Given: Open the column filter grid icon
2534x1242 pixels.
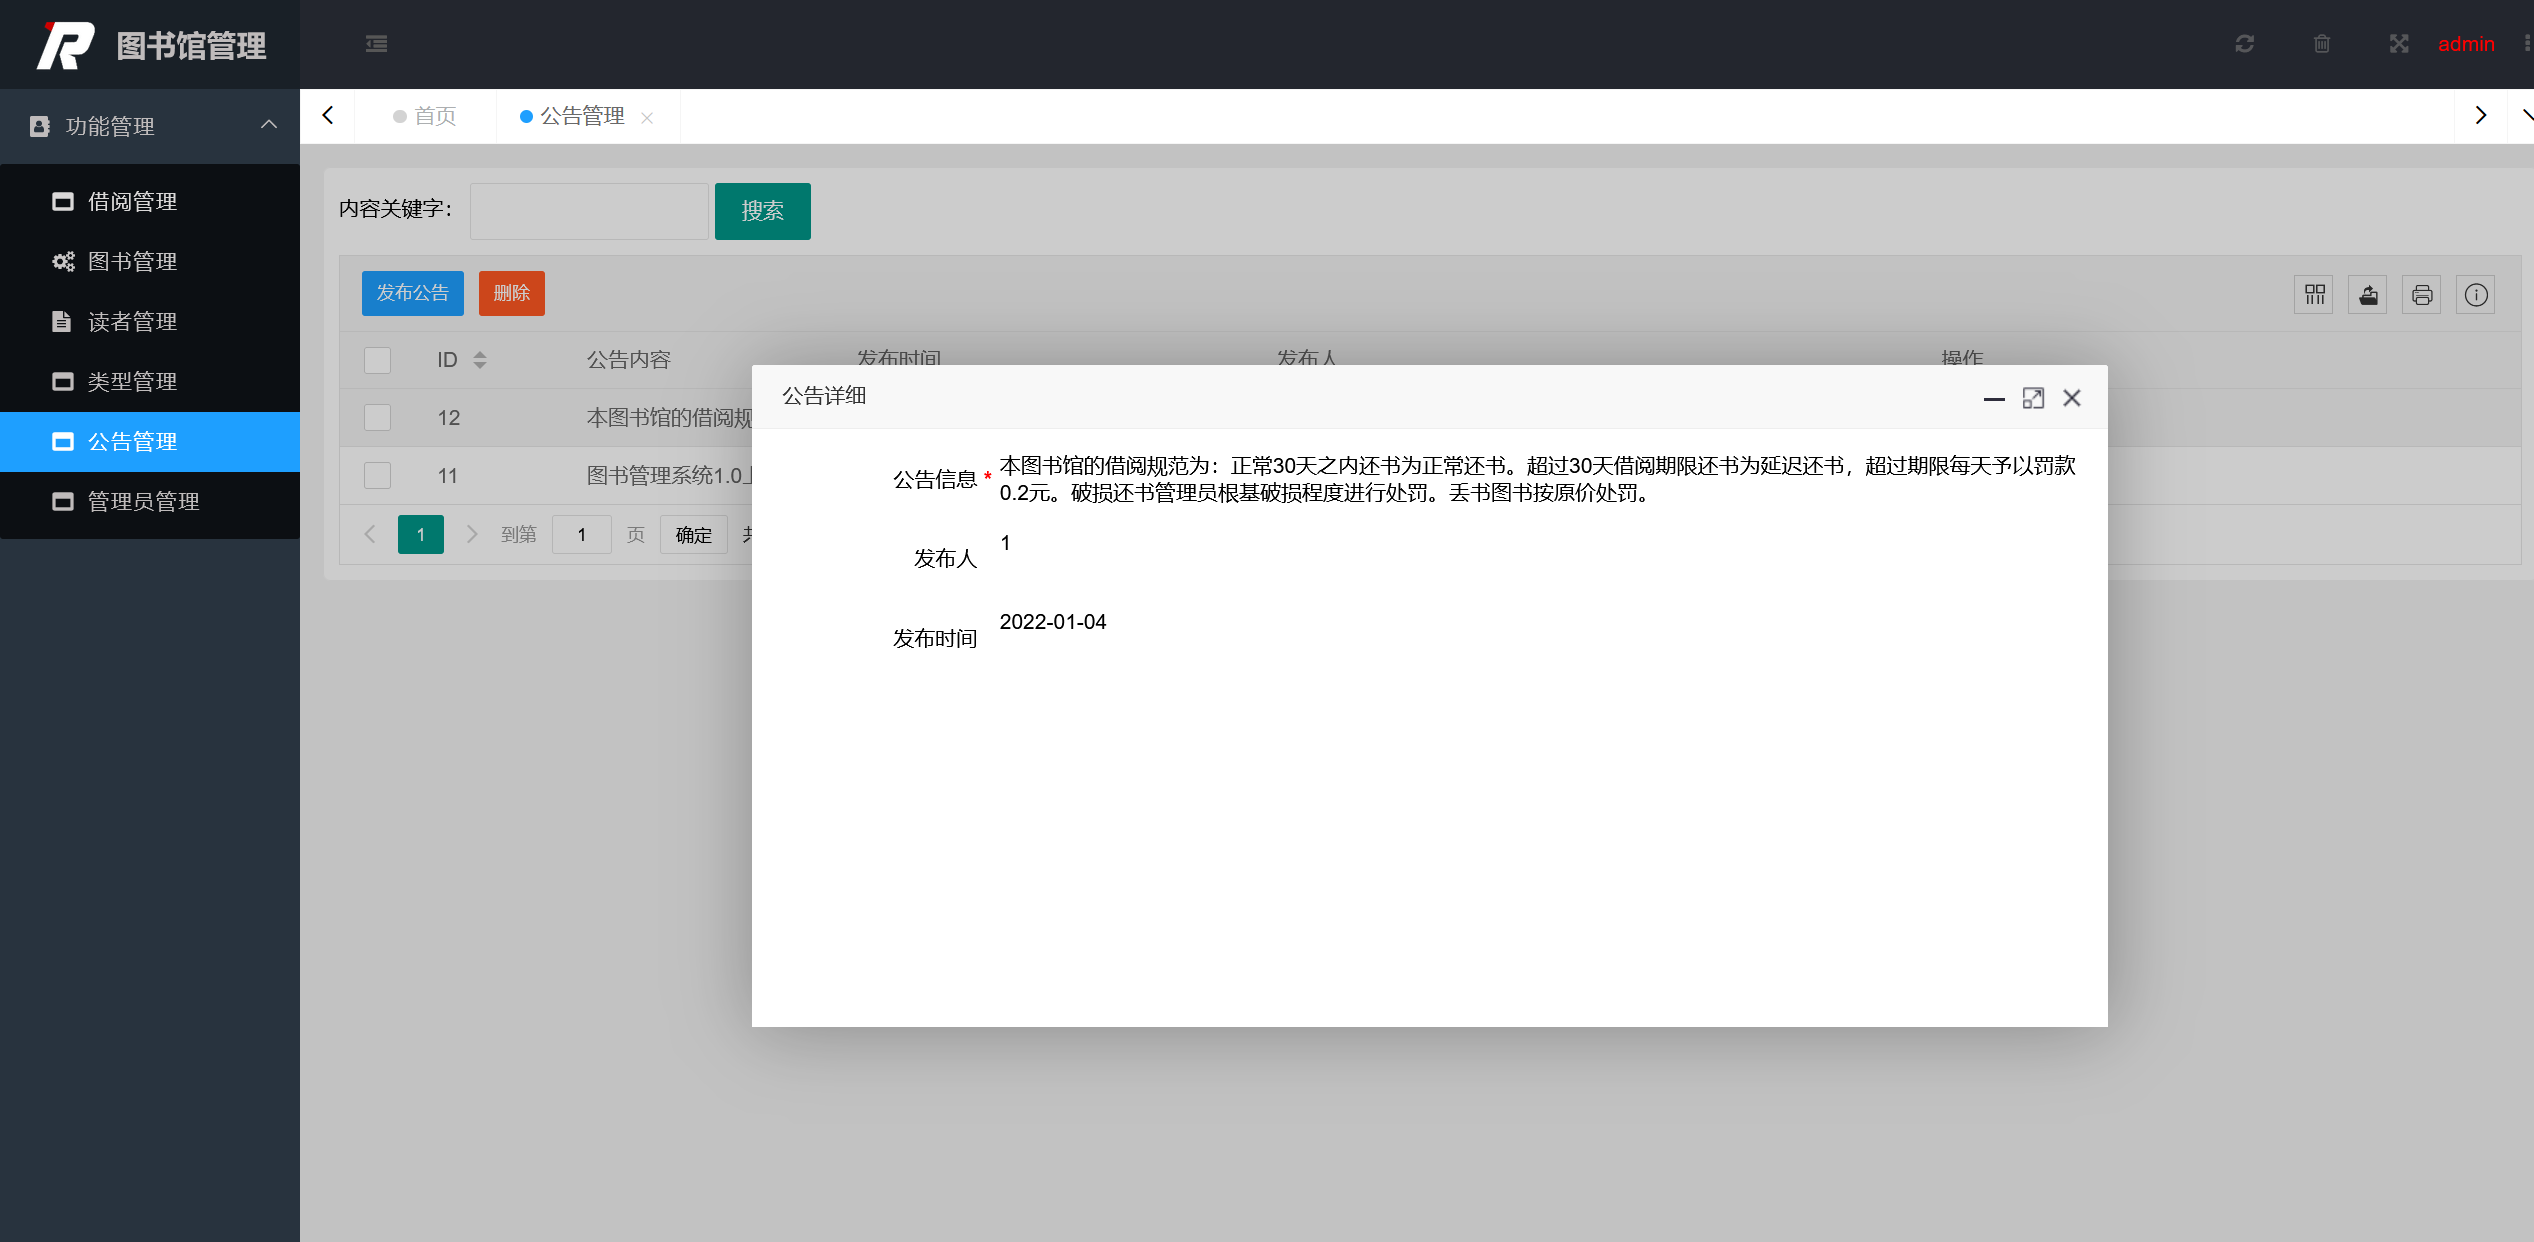Looking at the screenshot, I should pos(2314,295).
